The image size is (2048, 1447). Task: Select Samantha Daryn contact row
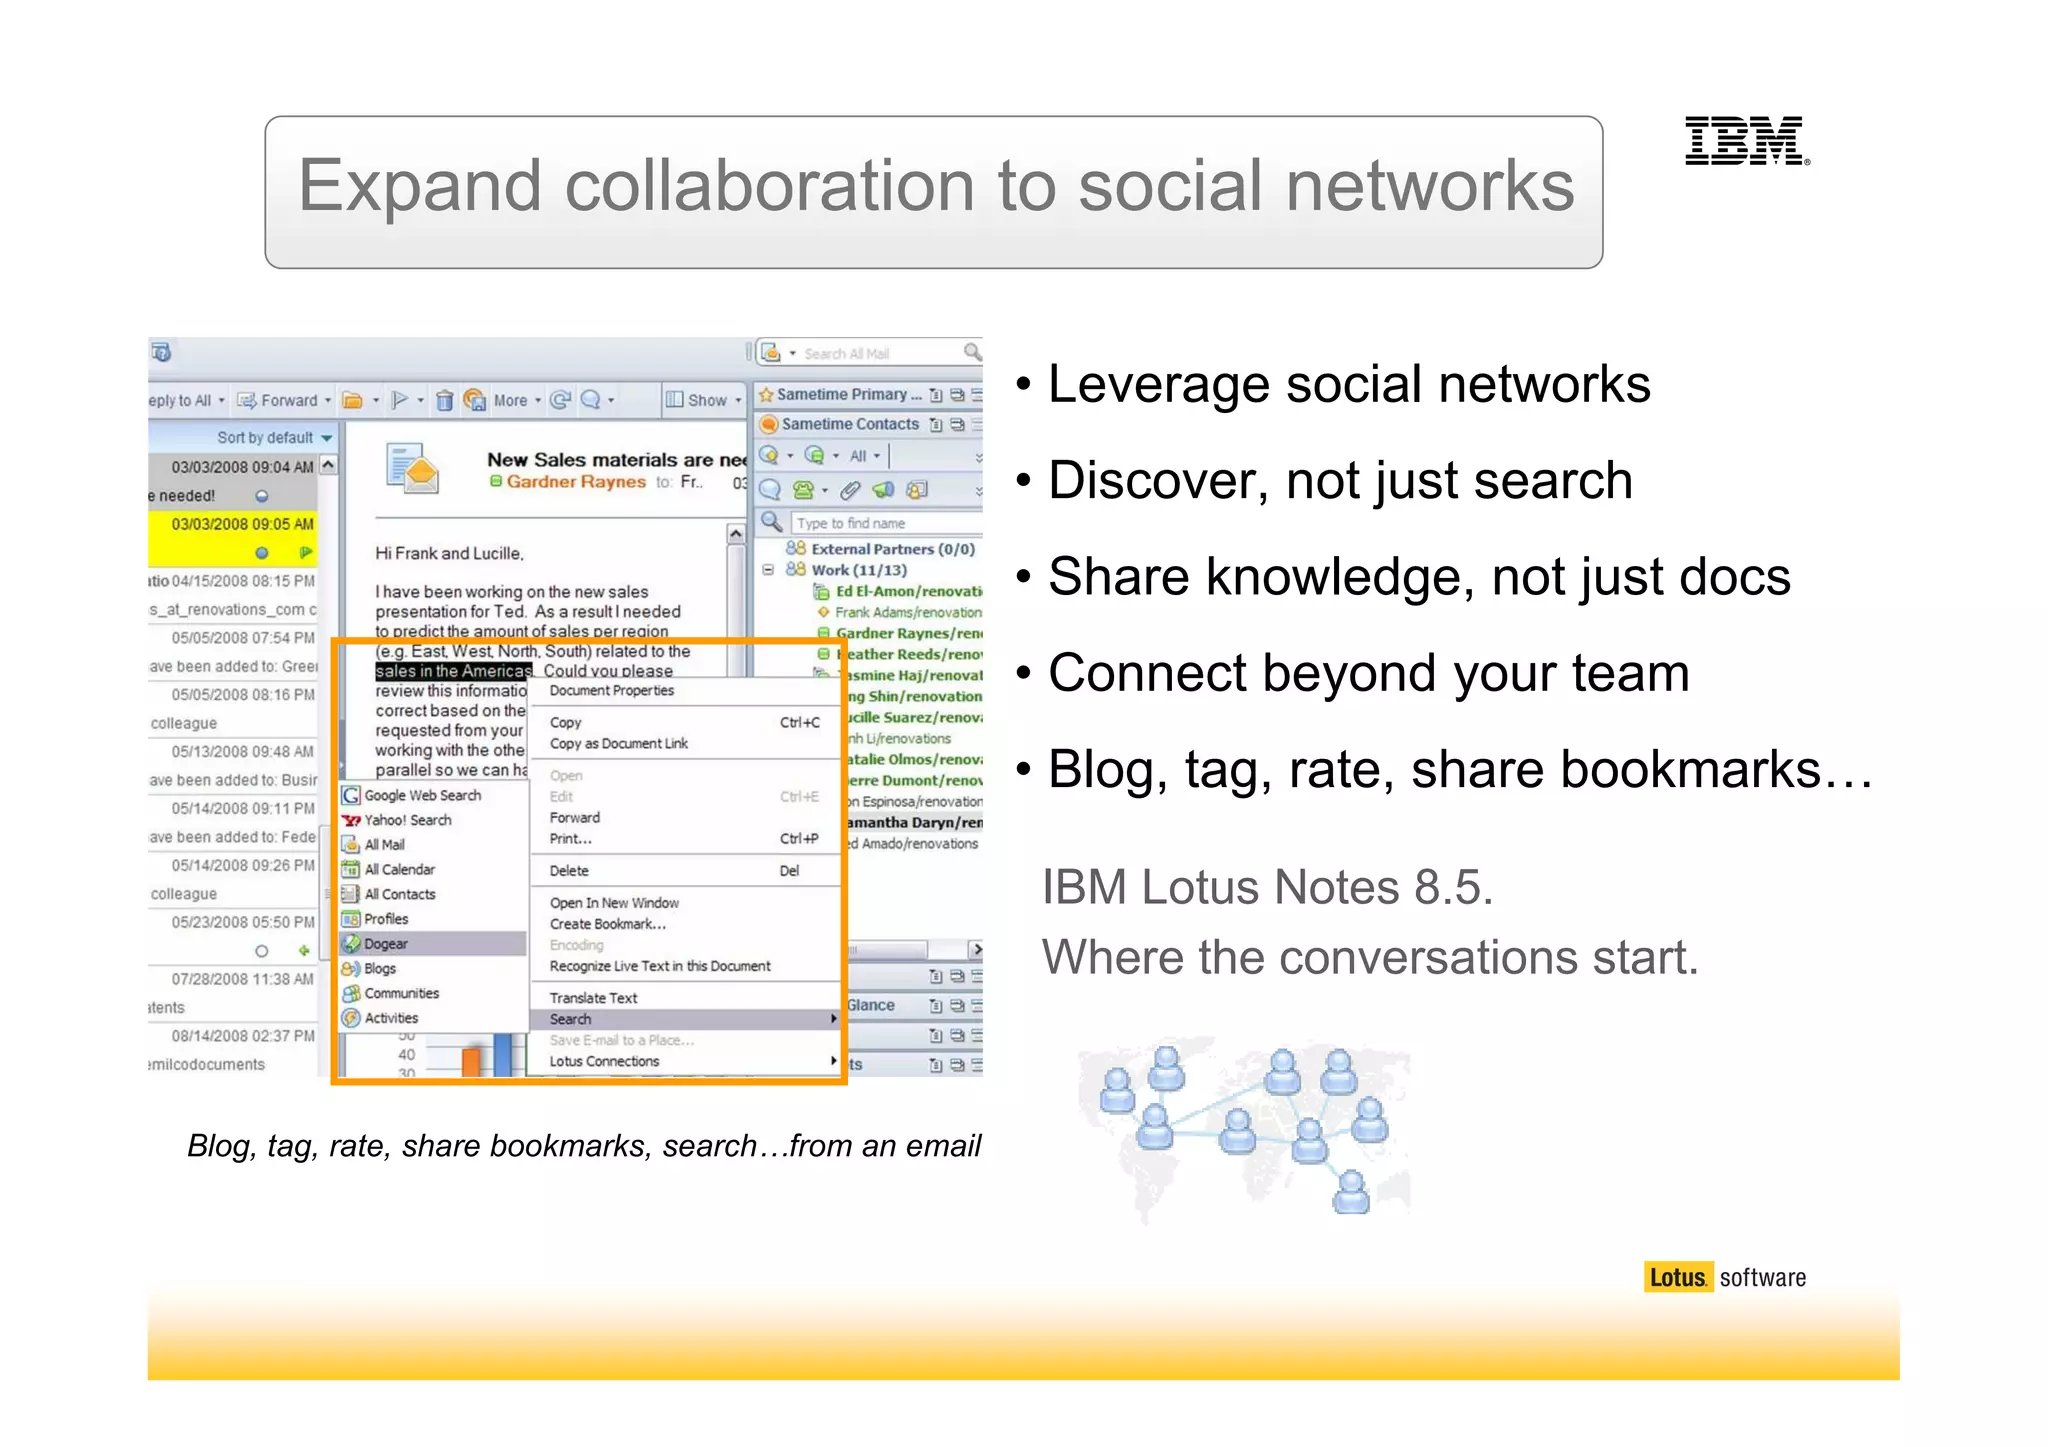(x=914, y=822)
